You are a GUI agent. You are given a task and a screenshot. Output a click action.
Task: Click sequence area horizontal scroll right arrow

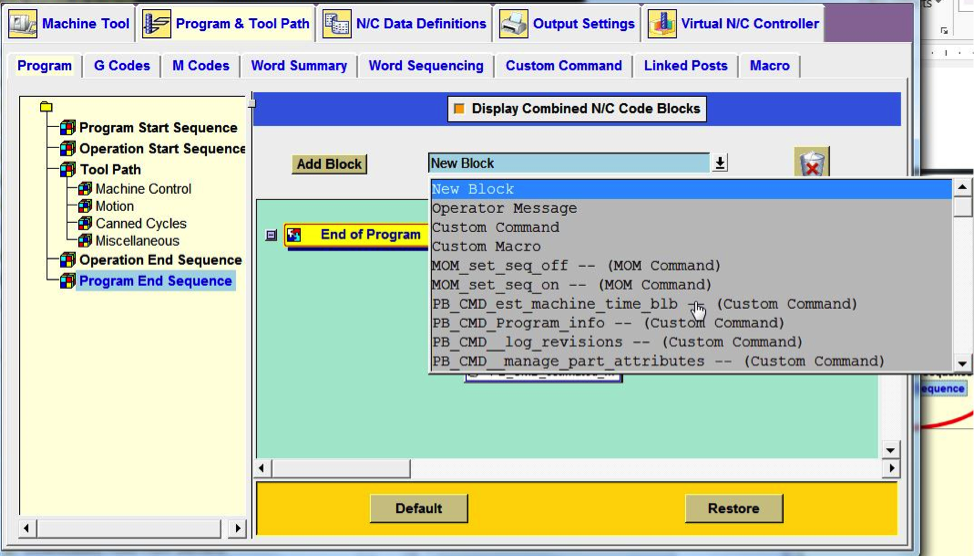pyautogui.click(x=891, y=468)
